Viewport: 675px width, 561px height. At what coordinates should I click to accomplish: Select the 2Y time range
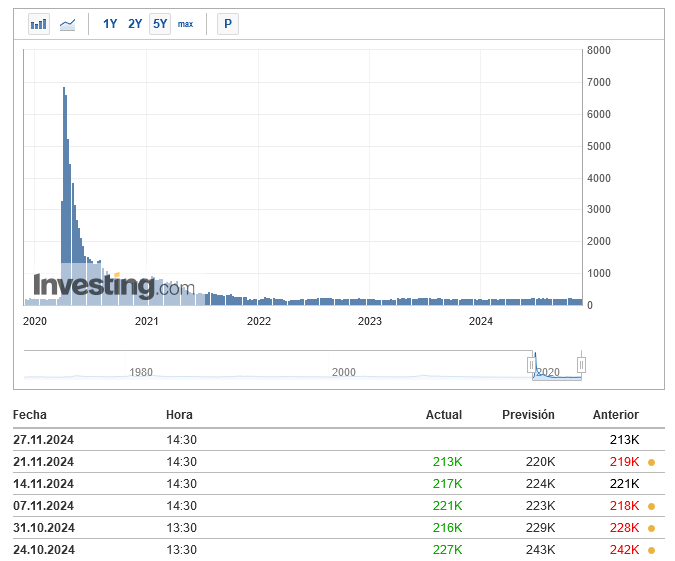135,24
